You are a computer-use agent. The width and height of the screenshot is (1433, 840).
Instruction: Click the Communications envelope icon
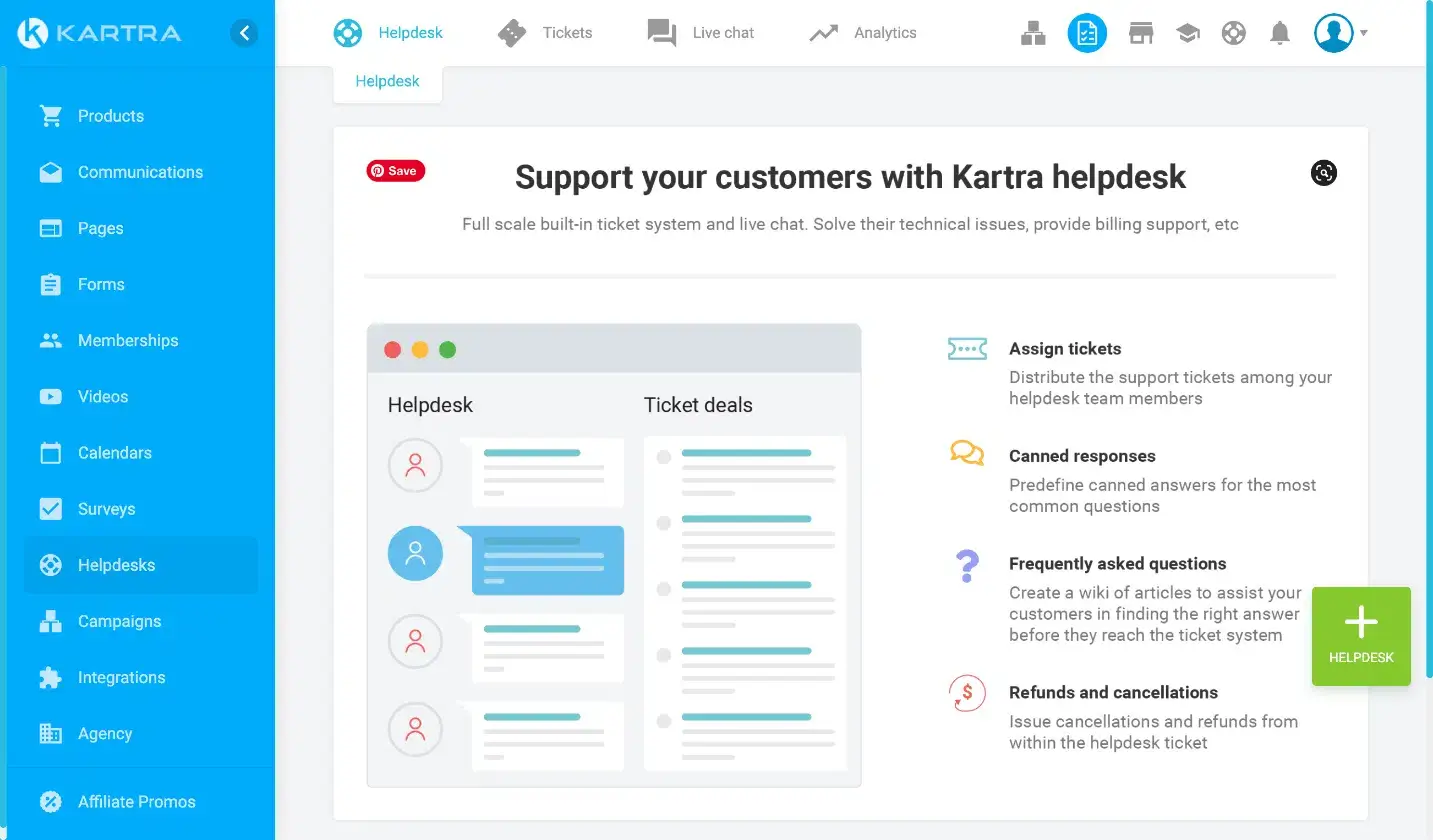click(x=50, y=172)
